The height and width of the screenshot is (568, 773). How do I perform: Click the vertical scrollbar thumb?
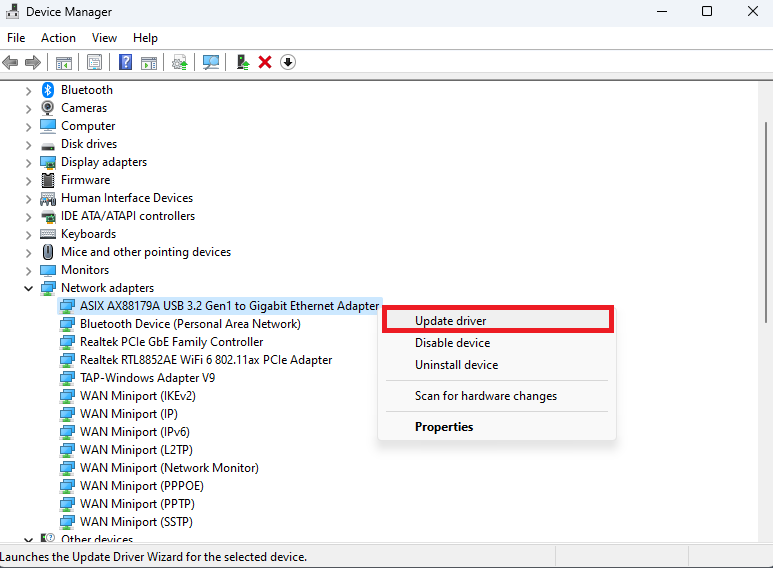pos(766,222)
